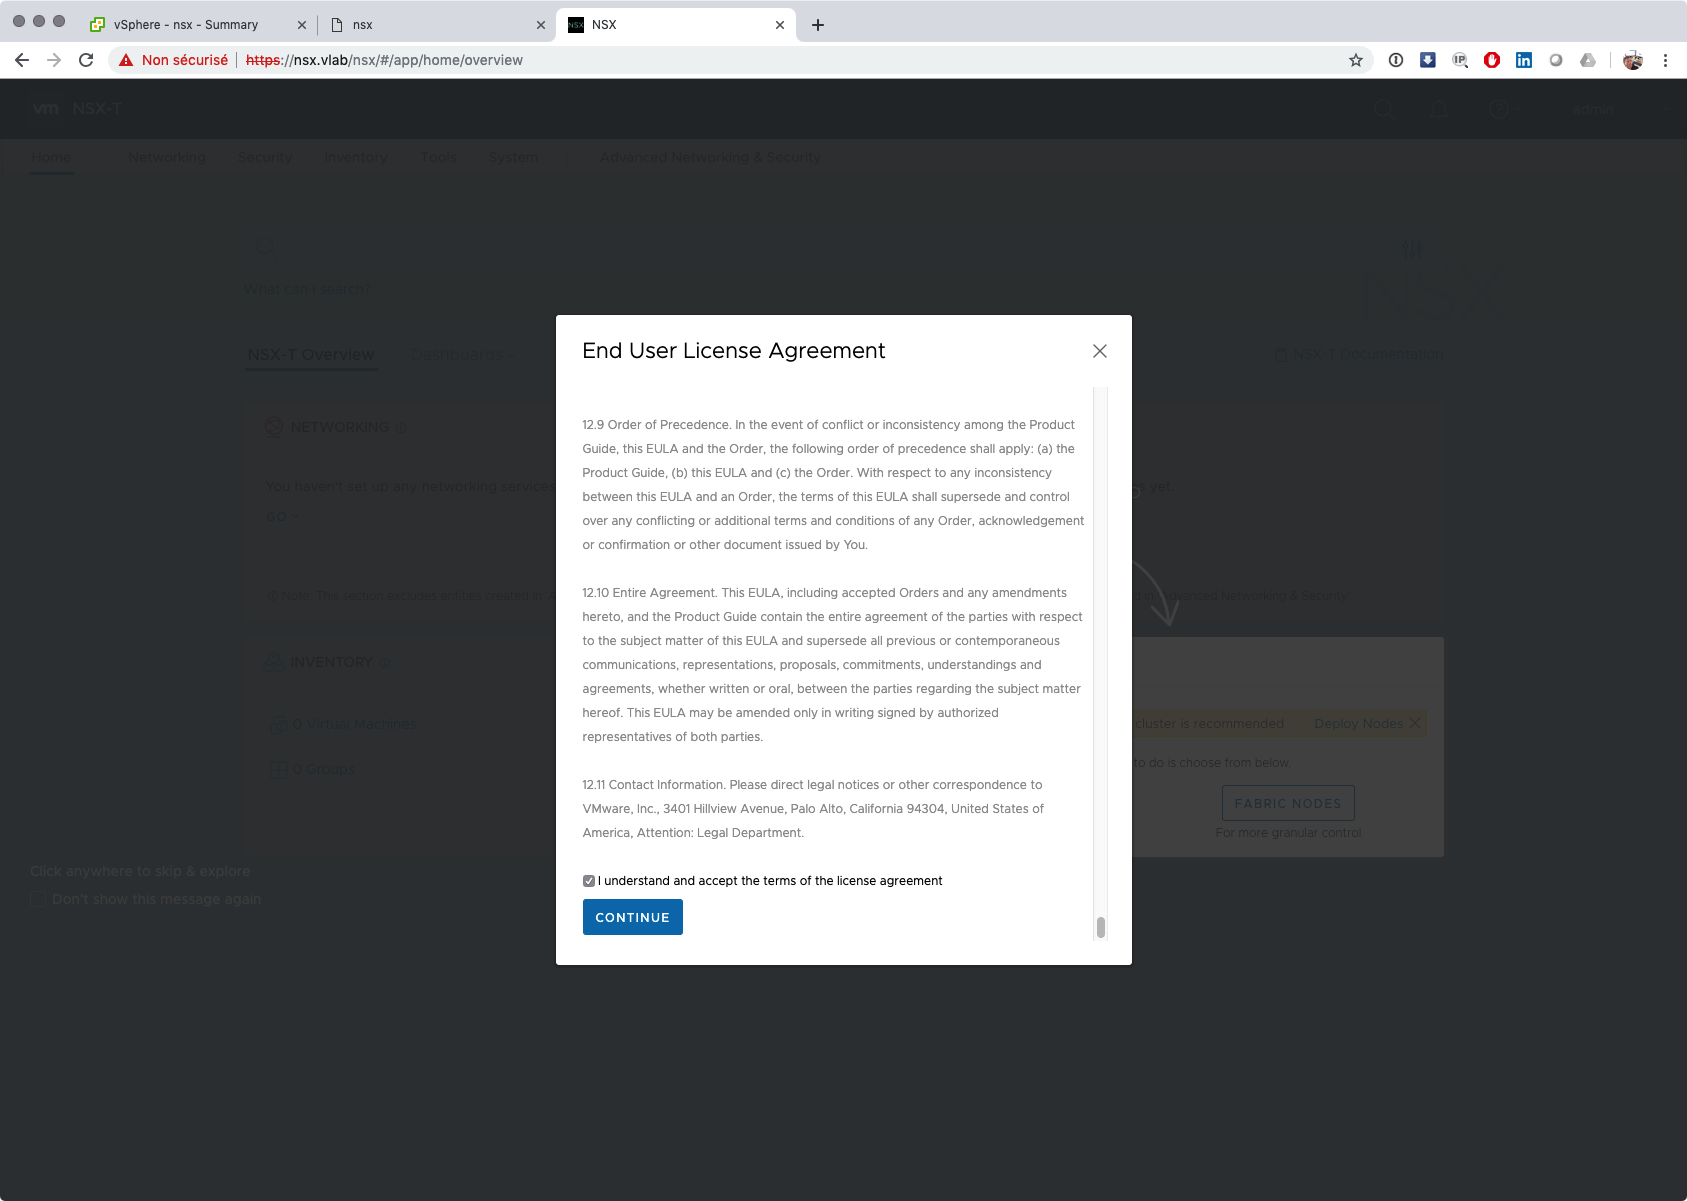Open a new browser tab
1687x1201 pixels.
pos(818,25)
